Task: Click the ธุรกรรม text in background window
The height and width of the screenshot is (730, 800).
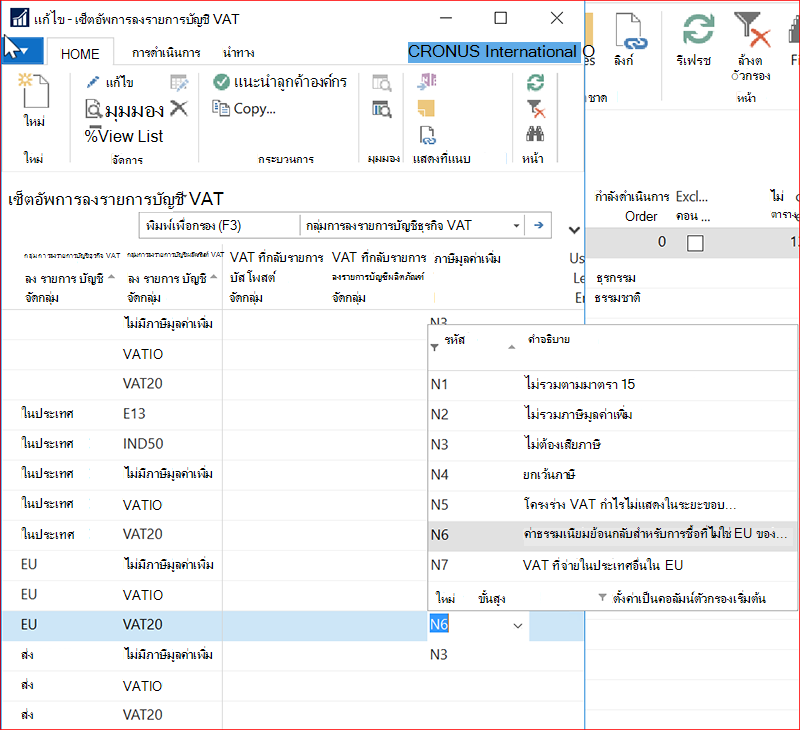Action: pyautogui.click(x=615, y=279)
